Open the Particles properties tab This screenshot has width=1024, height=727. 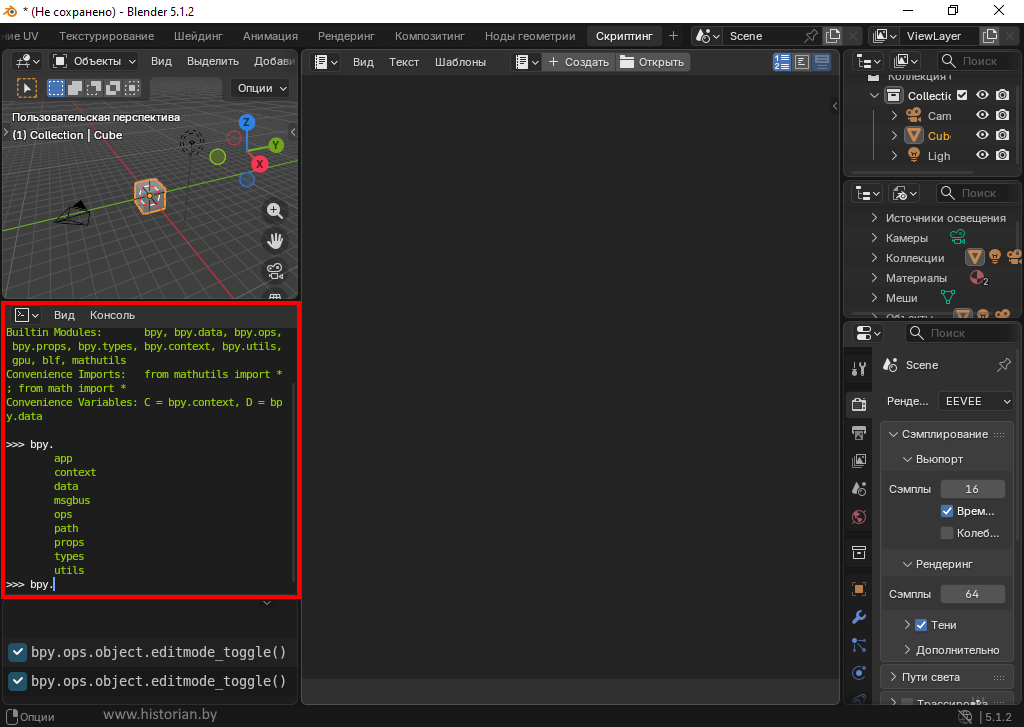coord(859,645)
